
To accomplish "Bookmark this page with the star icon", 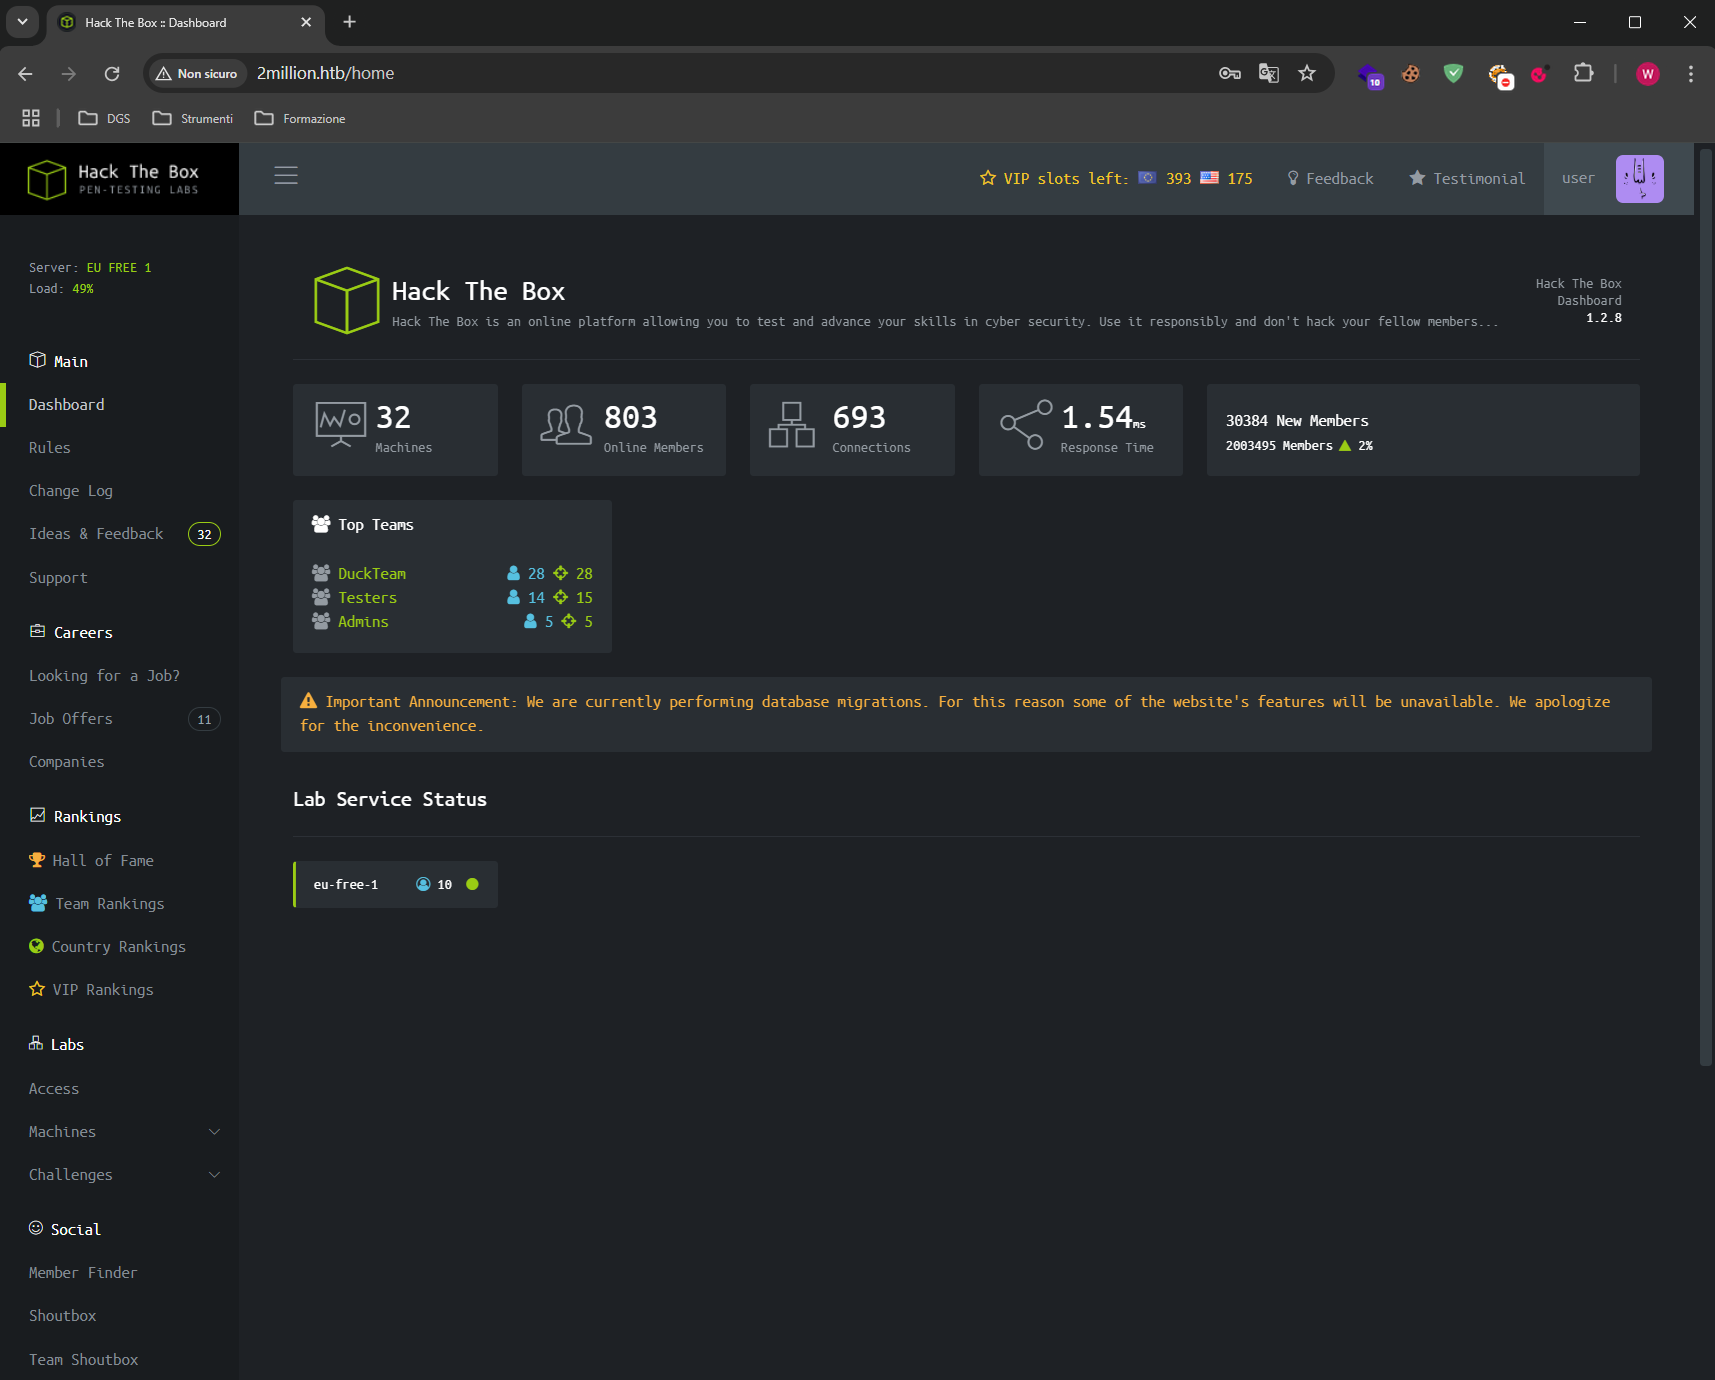I will pyautogui.click(x=1307, y=73).
